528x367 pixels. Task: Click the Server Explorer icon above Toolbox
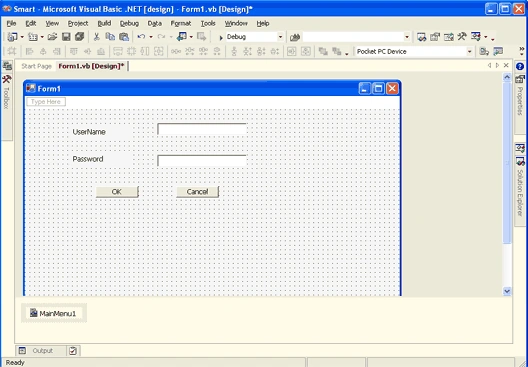click(x=7, y=66)
